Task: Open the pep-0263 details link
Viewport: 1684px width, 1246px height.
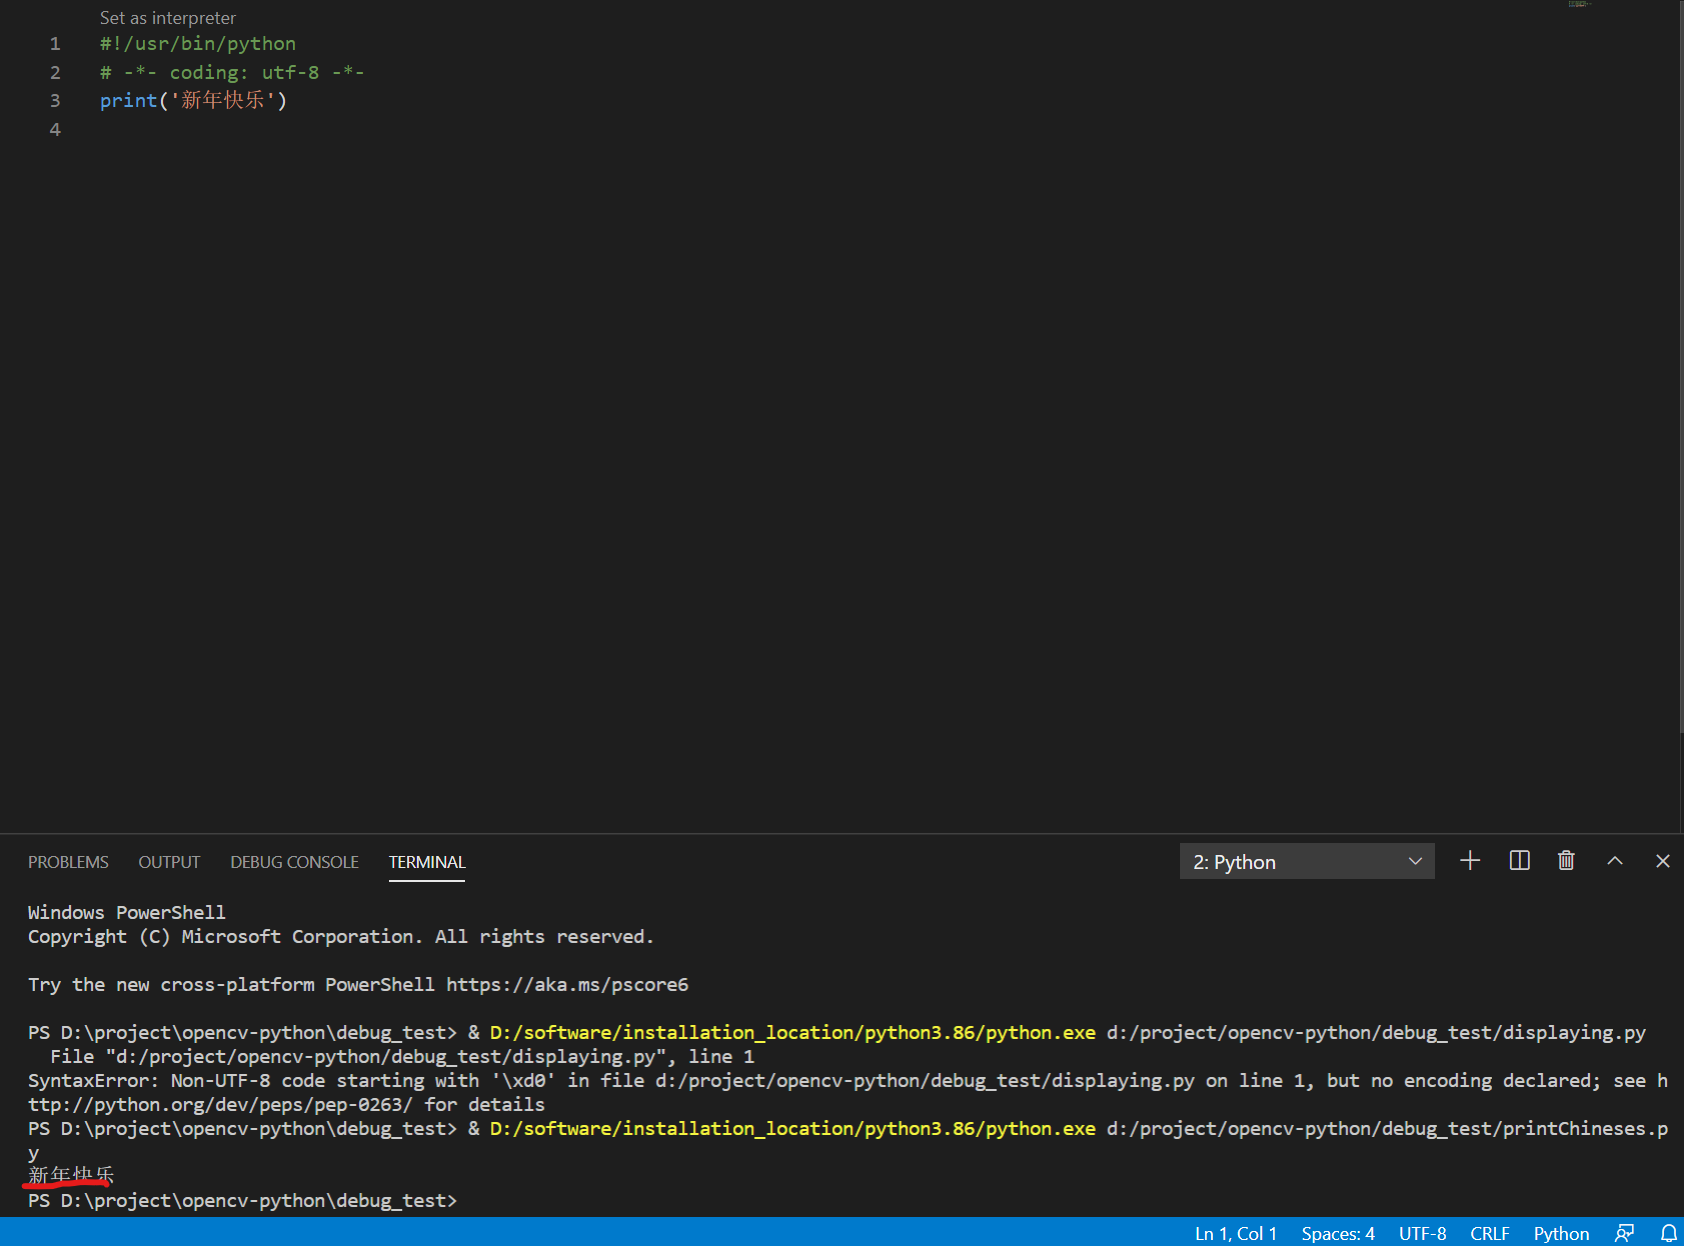Action: (x=219, y=1104)
